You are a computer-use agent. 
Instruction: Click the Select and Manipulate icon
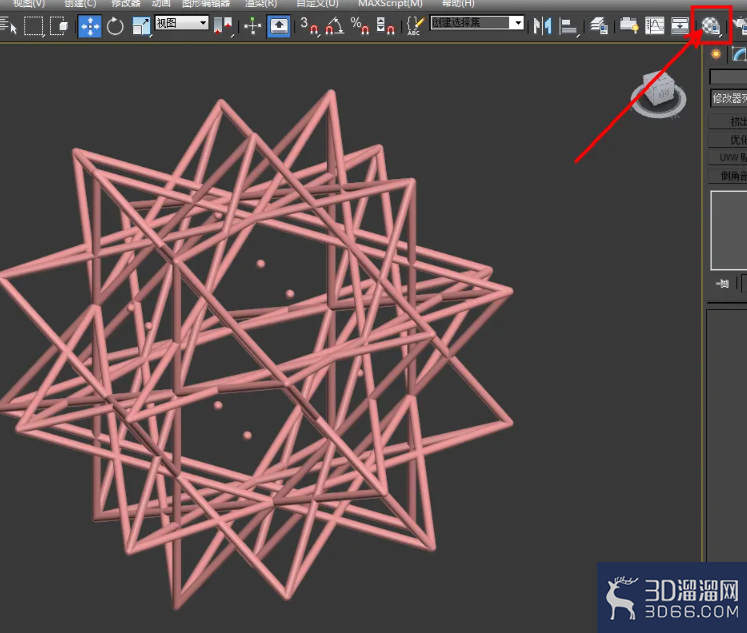click(252, 26)
